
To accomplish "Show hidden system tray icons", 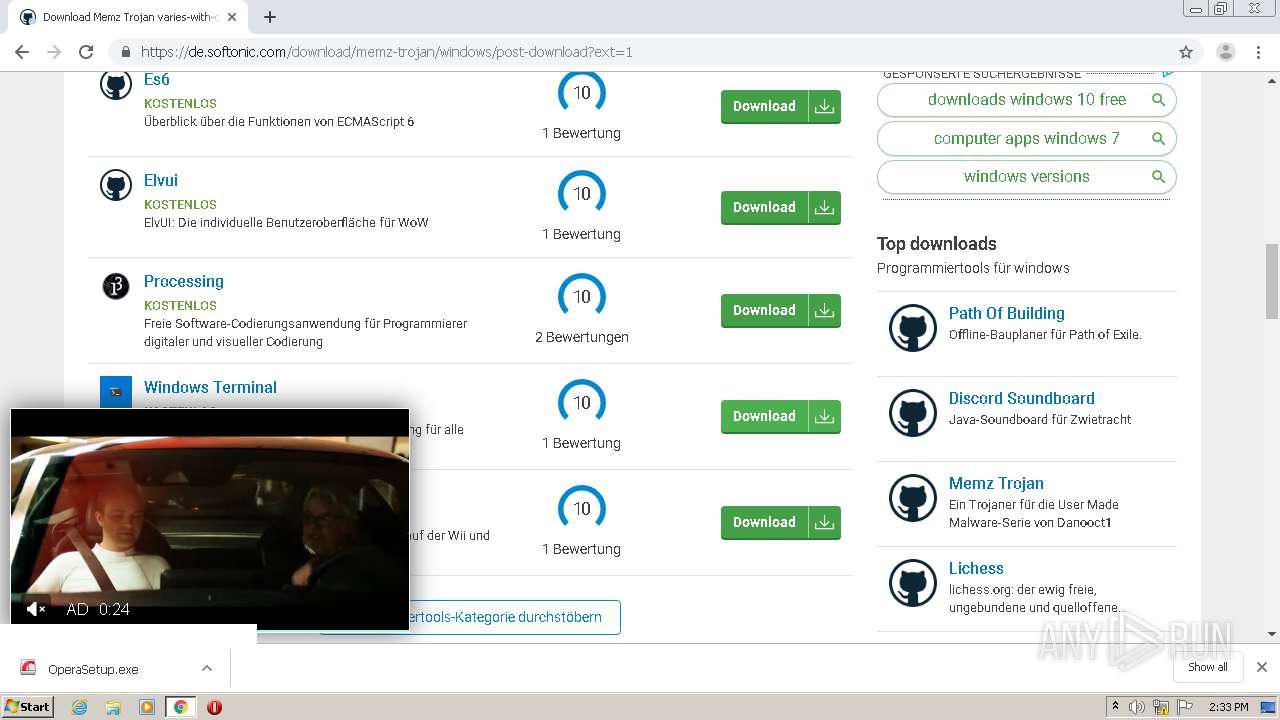I will (1115, 707).
